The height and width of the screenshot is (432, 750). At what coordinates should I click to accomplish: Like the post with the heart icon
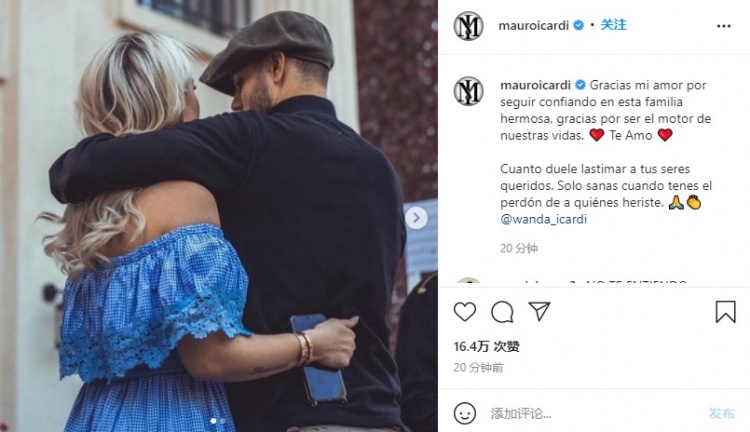pyautogui.click(x=464, y=312)
